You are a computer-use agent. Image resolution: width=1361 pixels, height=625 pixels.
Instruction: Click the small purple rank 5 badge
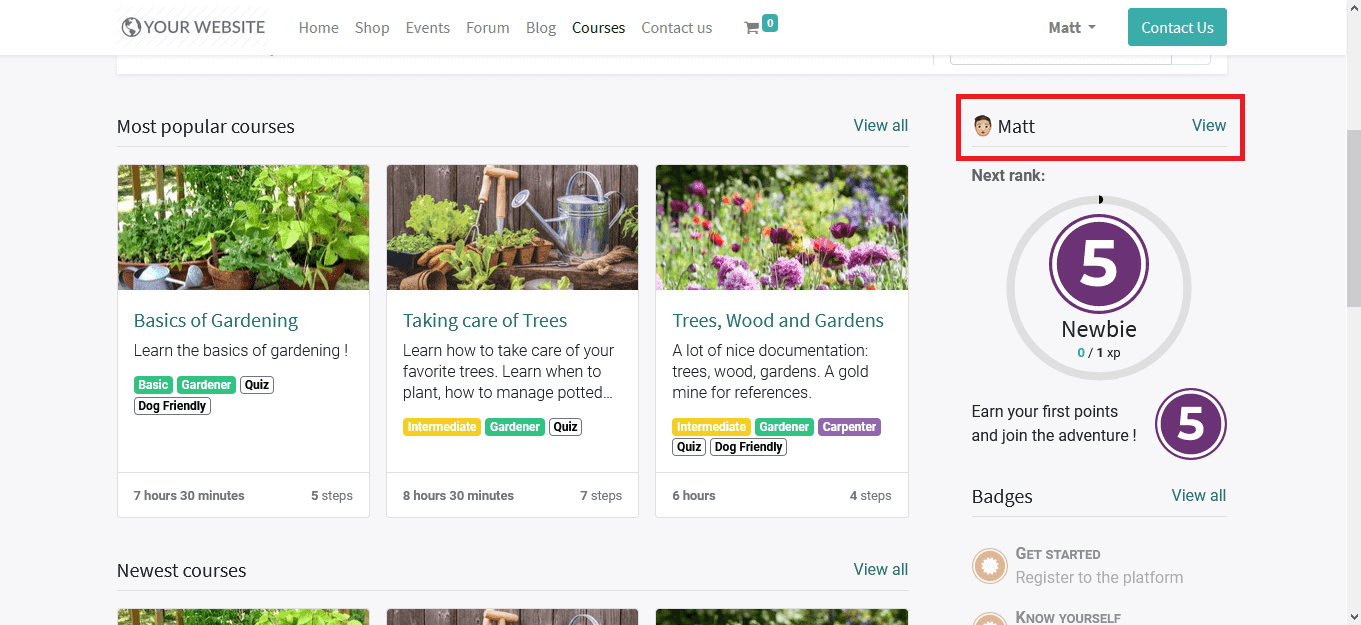1190,424
